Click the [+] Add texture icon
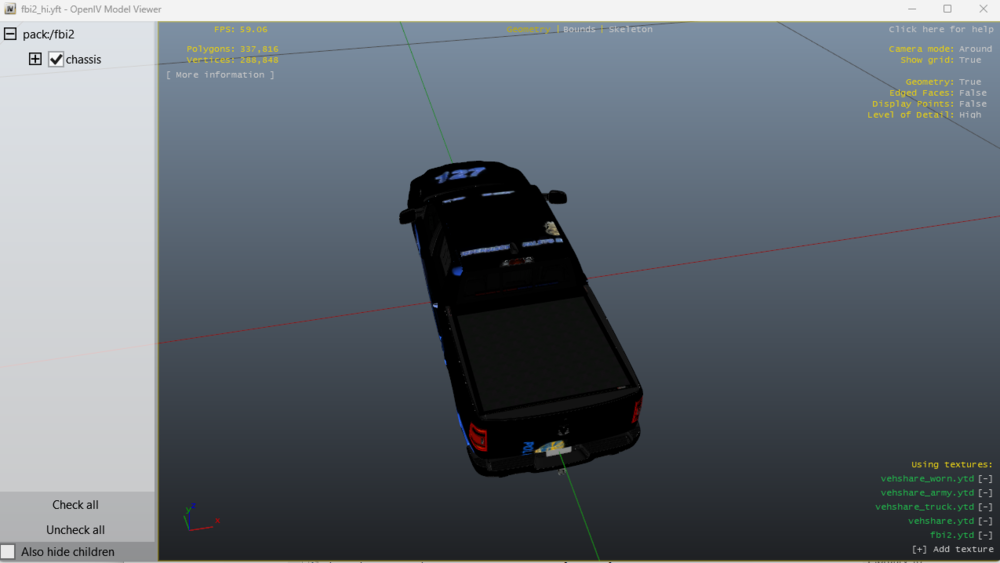The image size is (1000, 563). (x=919, y=549)
